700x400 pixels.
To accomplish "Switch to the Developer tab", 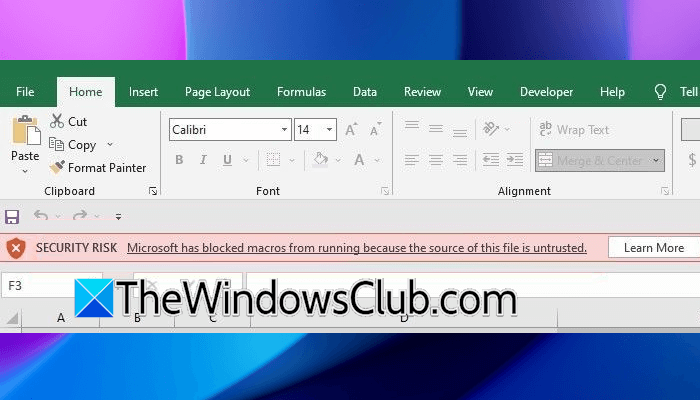I will pos(546,92).
